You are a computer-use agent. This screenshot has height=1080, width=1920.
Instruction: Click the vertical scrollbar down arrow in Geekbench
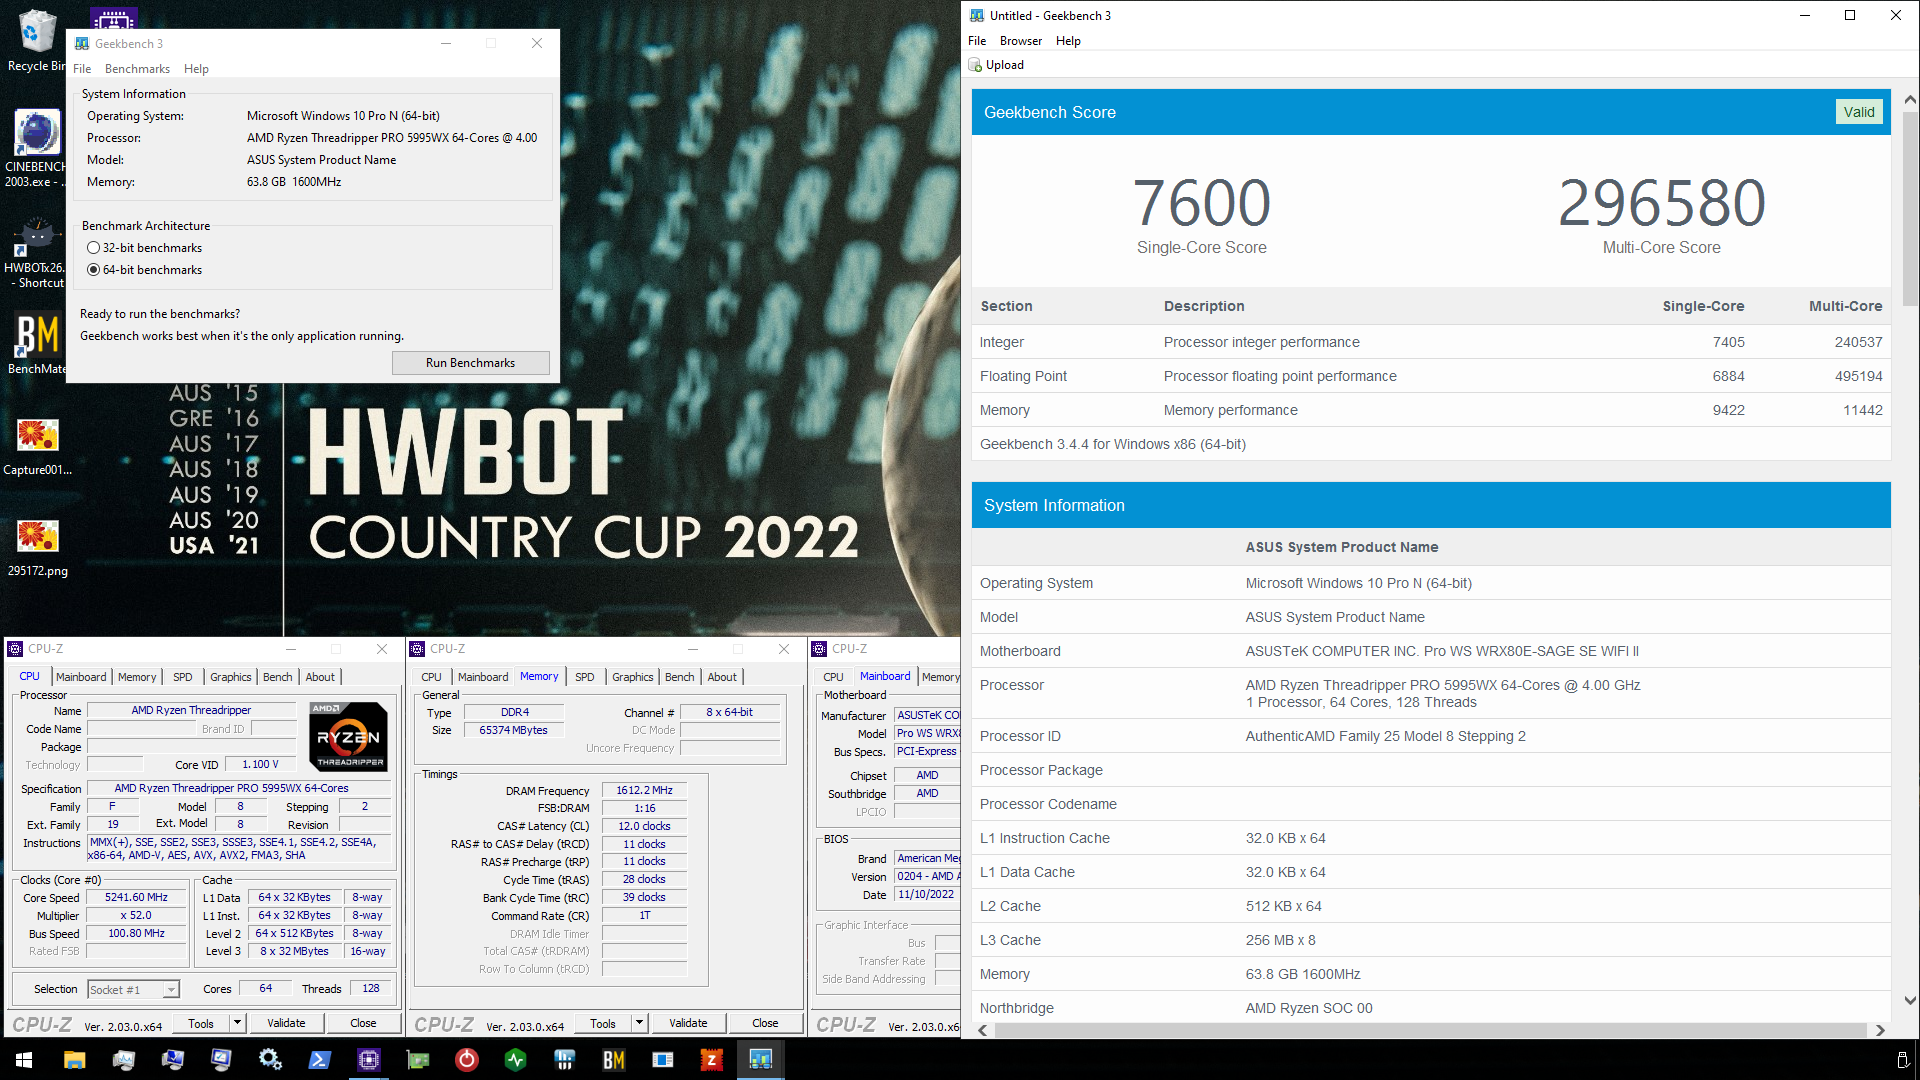click(x=1910, y=1000)
